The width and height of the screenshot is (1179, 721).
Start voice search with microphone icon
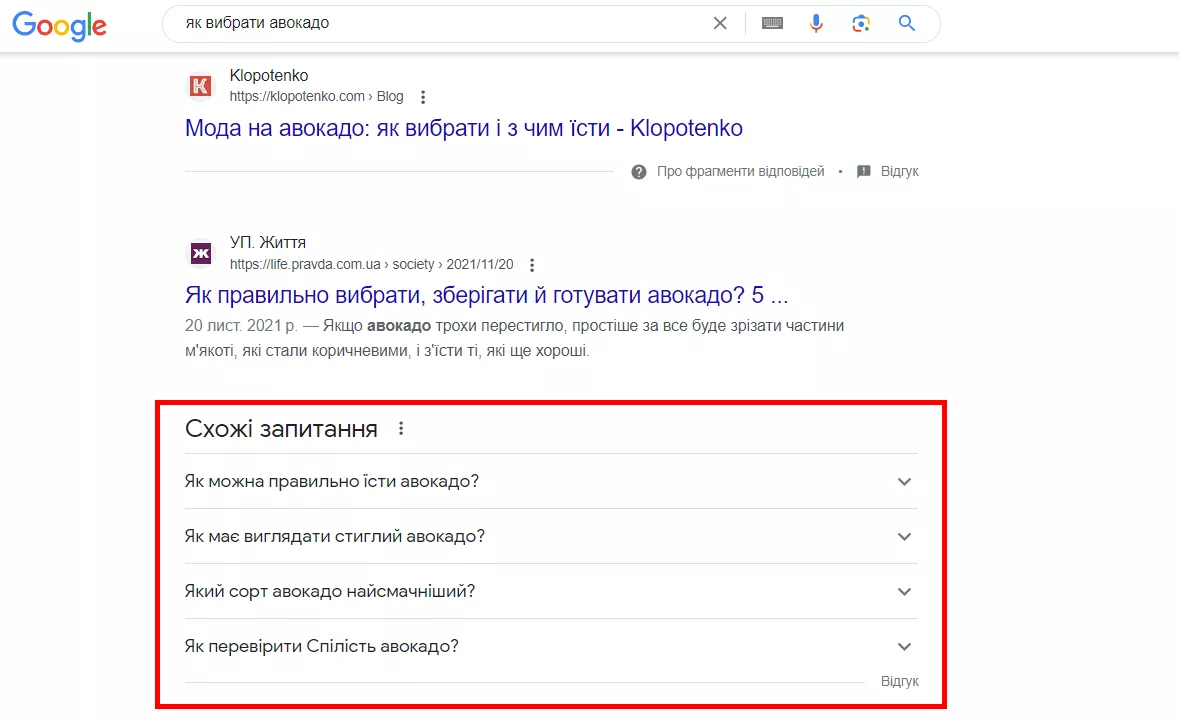(816, 23)
